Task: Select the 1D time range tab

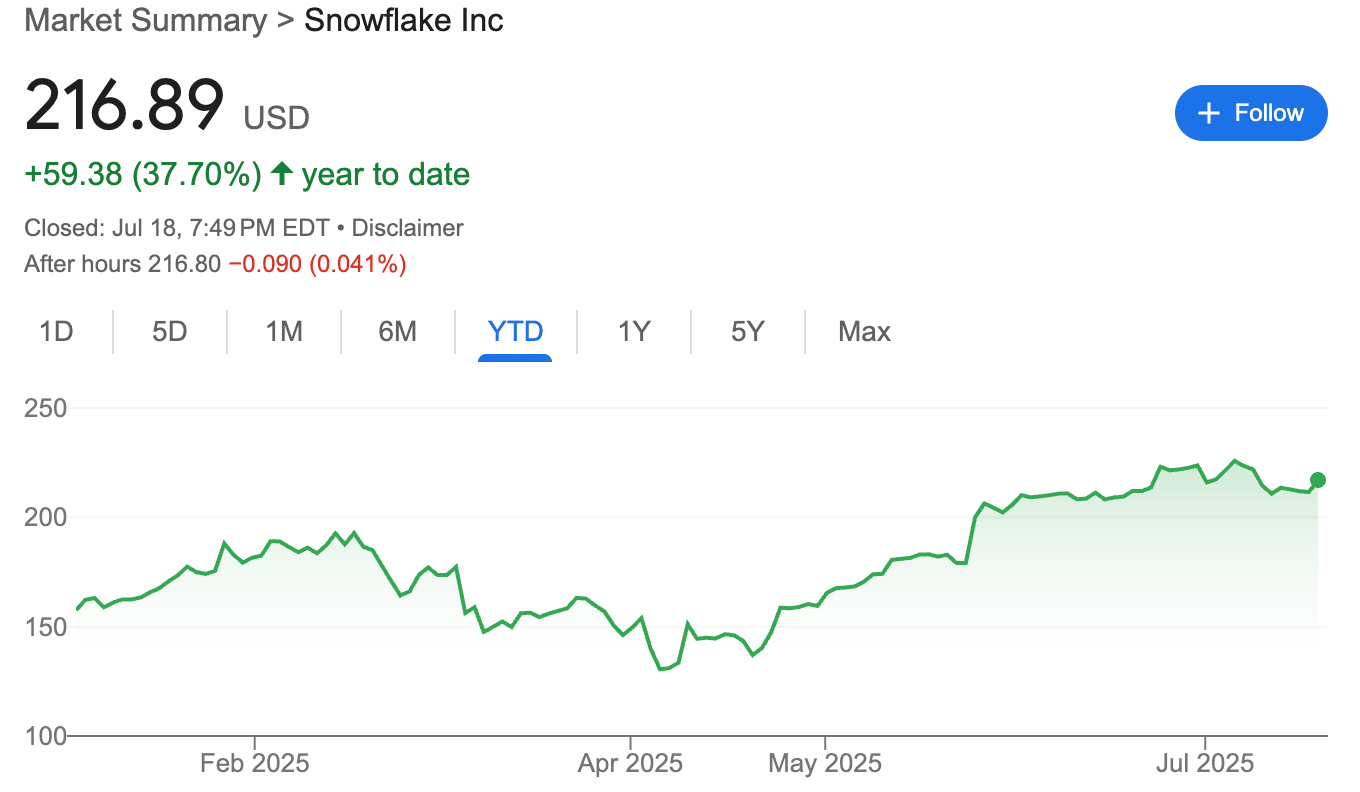Action: pyautogui.click(x=57, y=331)
